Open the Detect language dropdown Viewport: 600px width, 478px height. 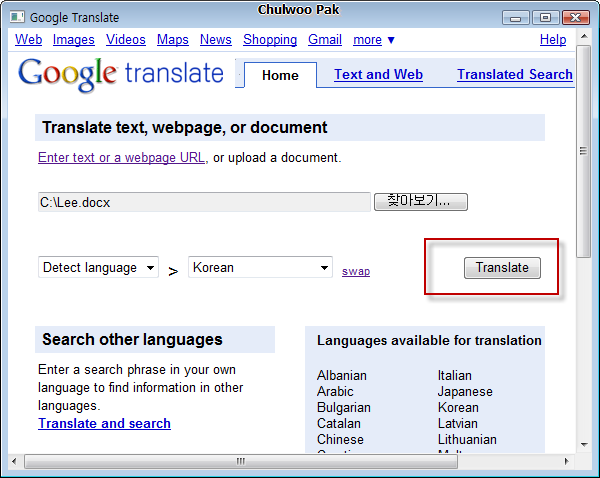[98, 267]
